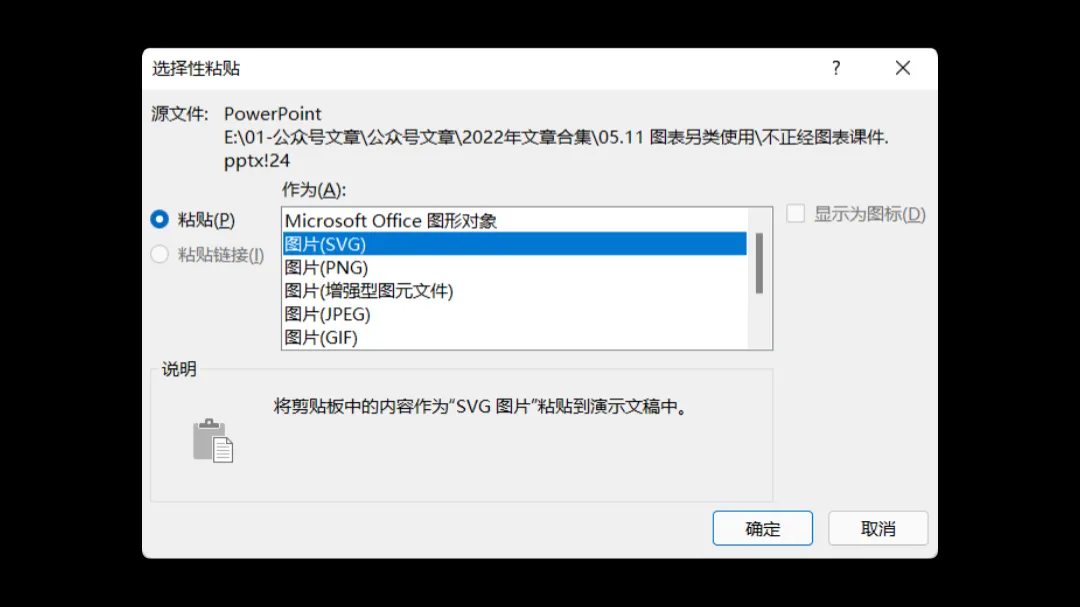
Task: Select 图片(PNG) format option
Action: 515,267
